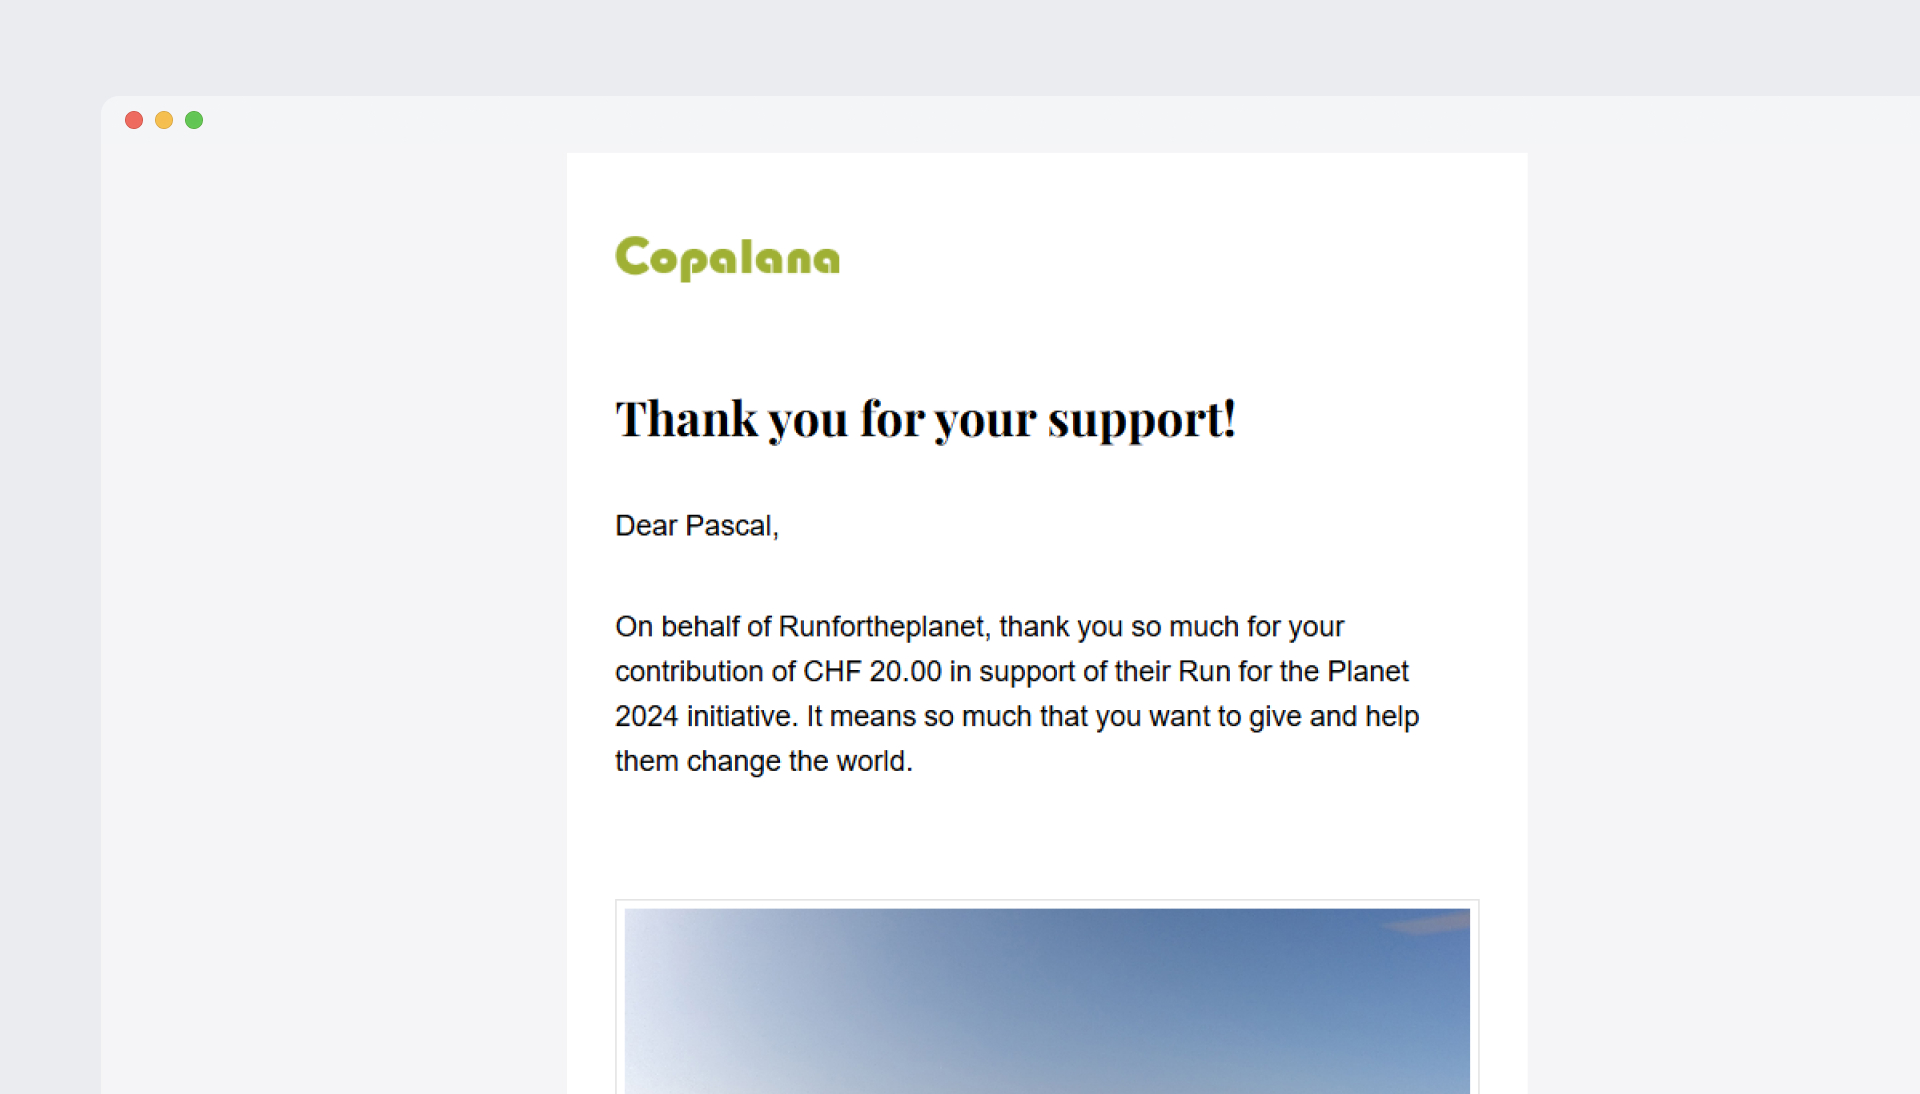Screen dimensions: 1920x1094
Task: Click the Copalana logo
Action: coord(727,257)
